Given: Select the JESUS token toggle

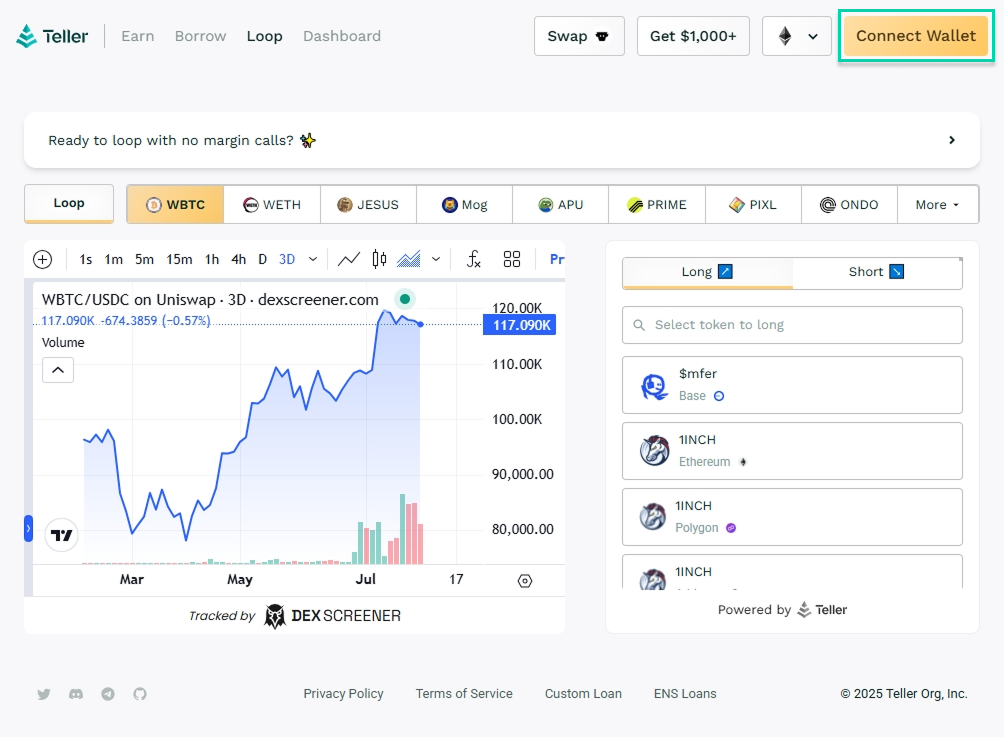Looking at the screenshot, I should tap(368, 205).
